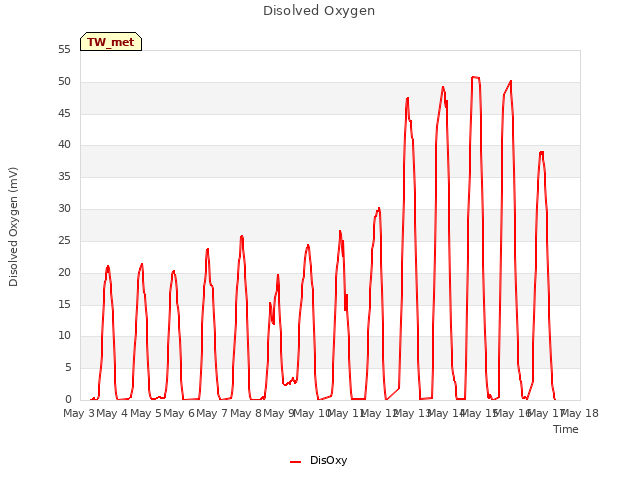This screenshot has width=640, height=480.
Task: Click the y-axis value 20
Action: (64, 273)
